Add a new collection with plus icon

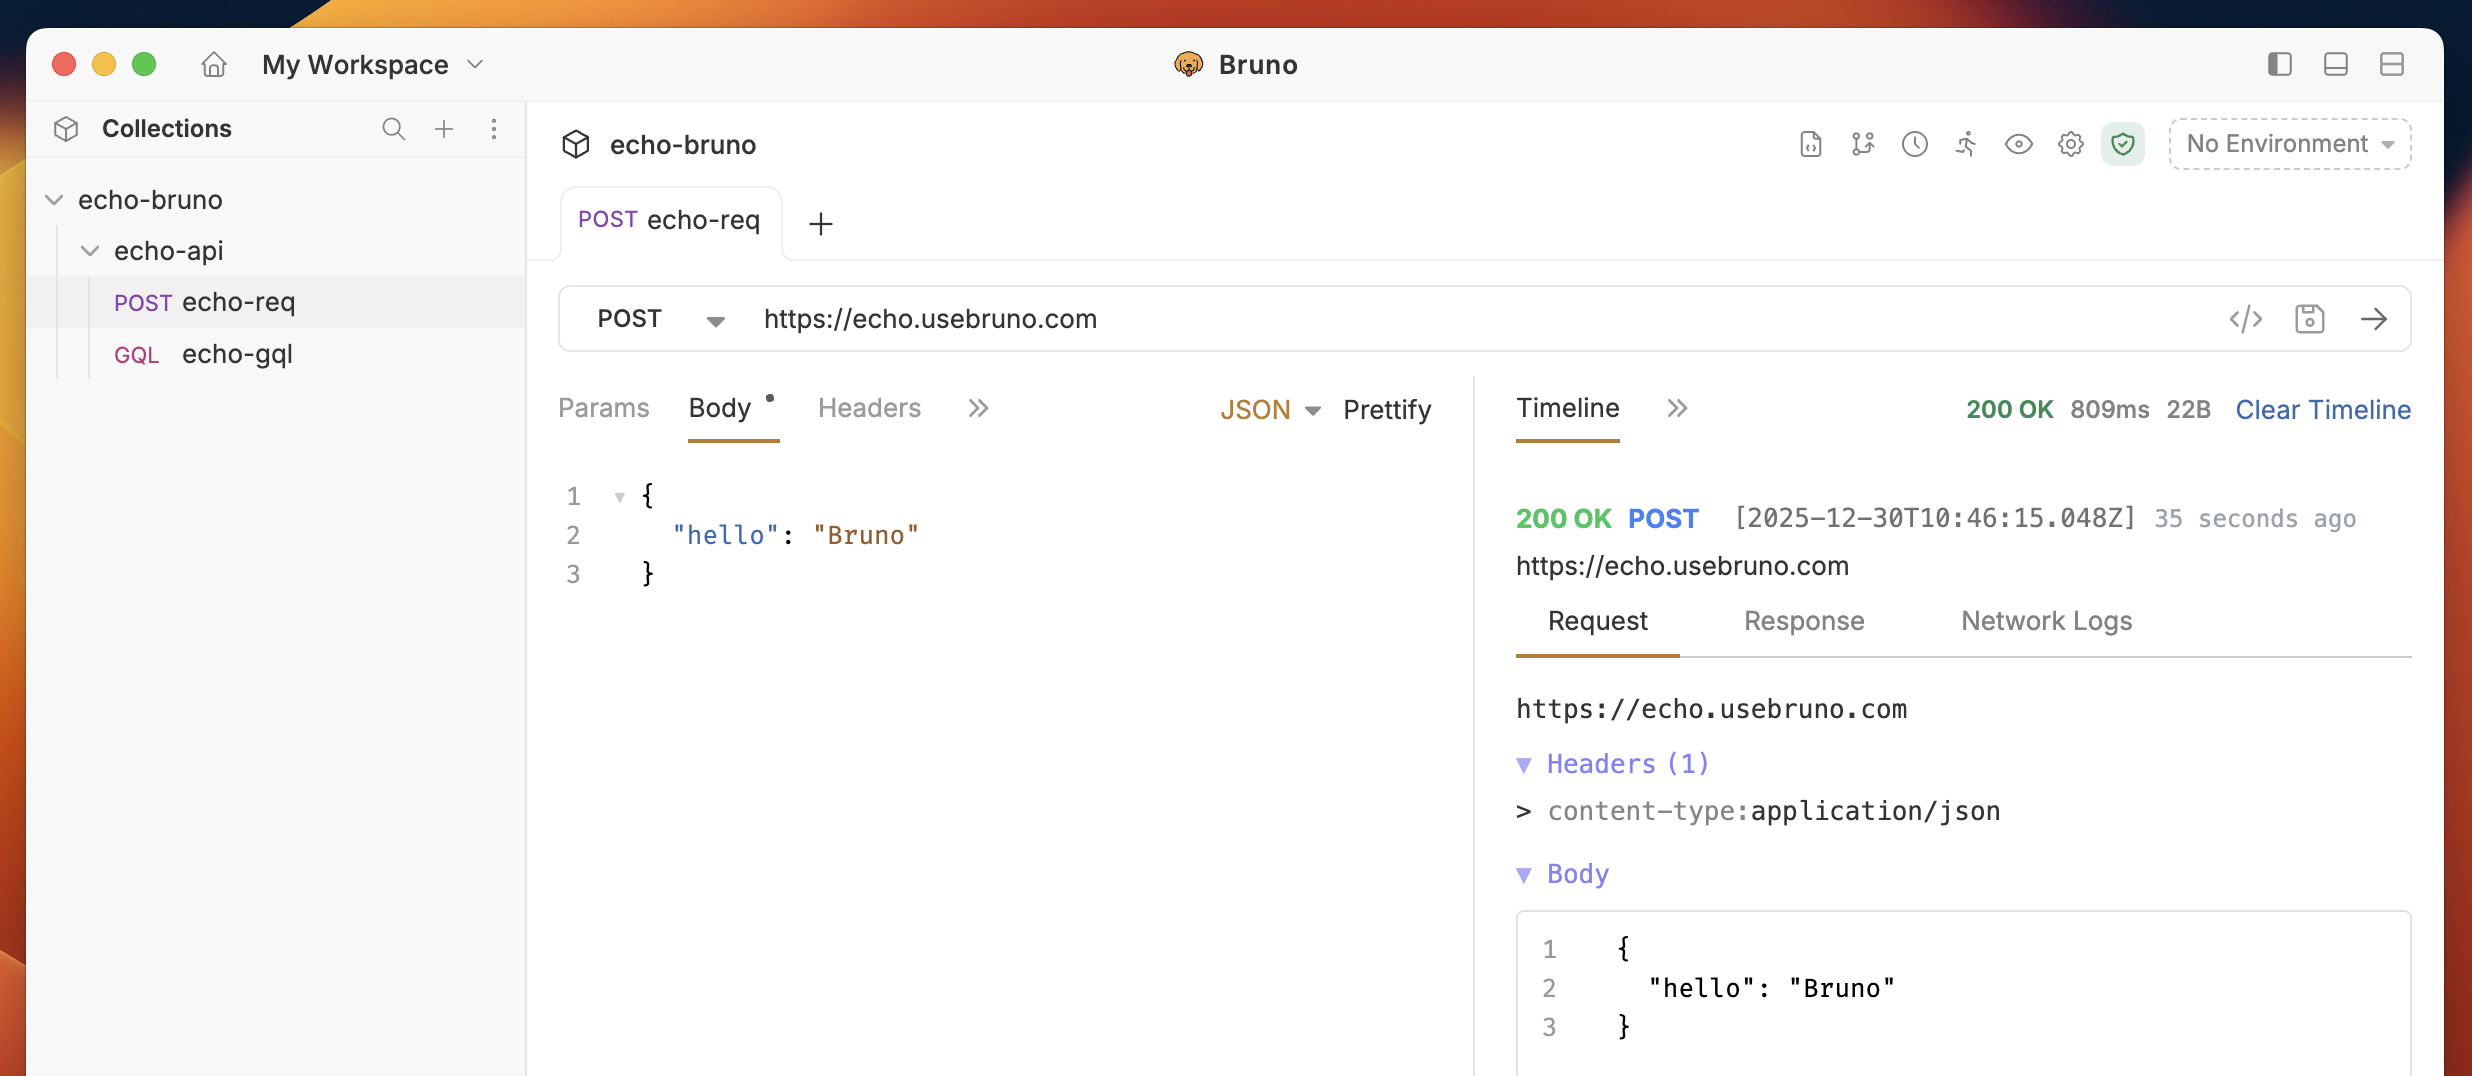coord(444,129)
